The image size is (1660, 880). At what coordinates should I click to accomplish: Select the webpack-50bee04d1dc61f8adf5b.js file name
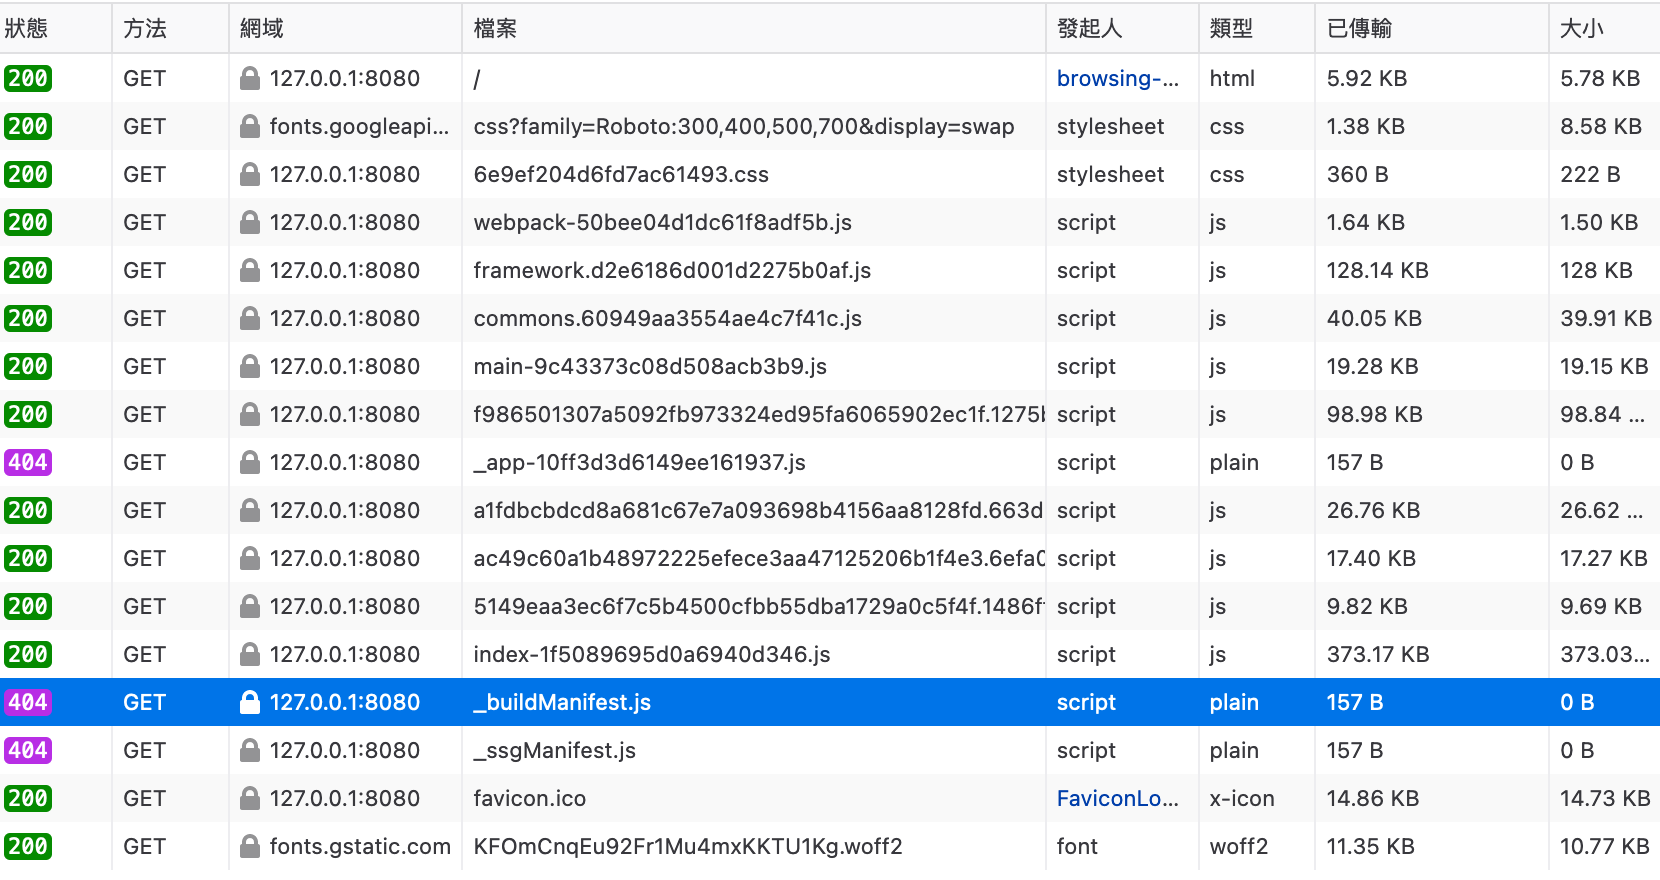662,222
